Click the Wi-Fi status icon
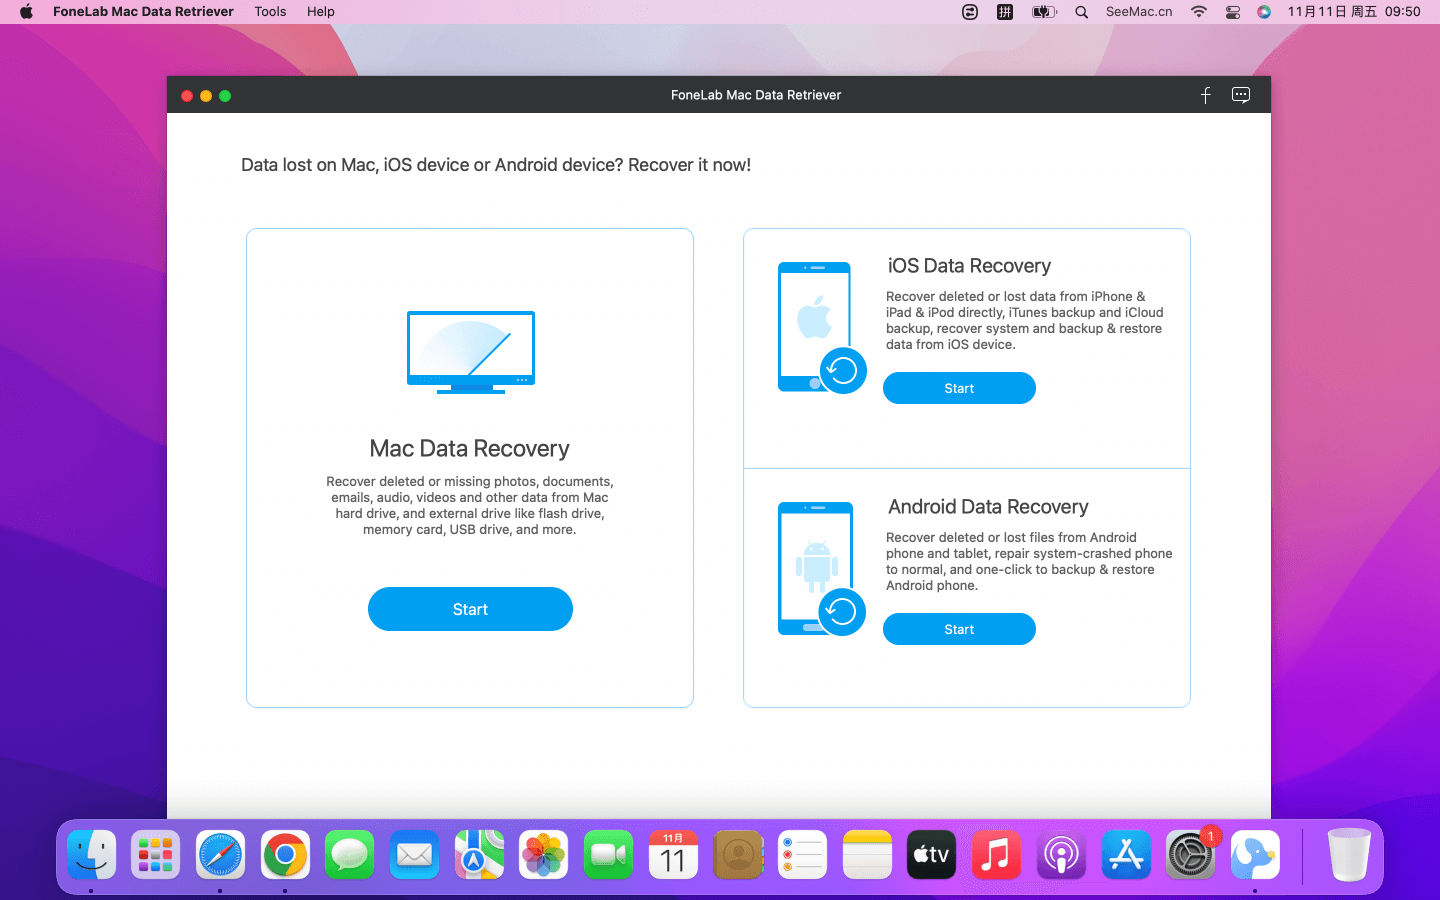The height and width of the screenshot is (900, 1440). (x=1198, y=12)
